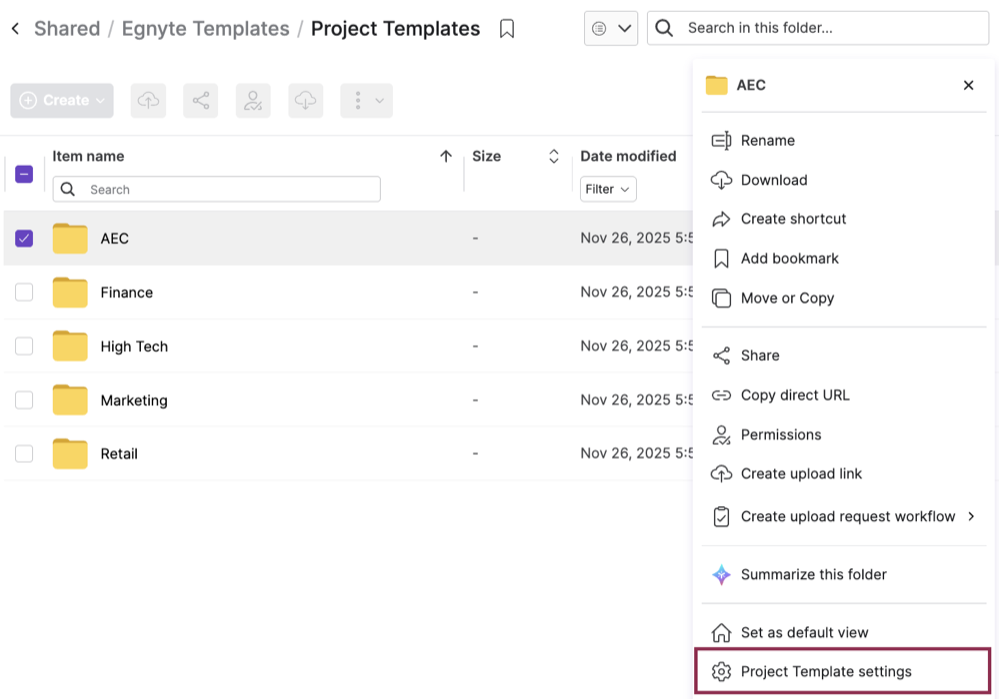999x699 pixels.
Task: Expand the more options kebab menu chevron
Action: pyautogui.click(x=378, y=100)
